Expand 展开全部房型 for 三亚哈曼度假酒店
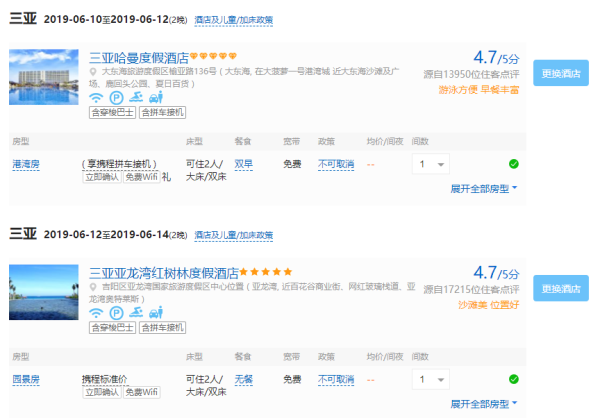The image size is (600, 418). click(x=484, y=189)
